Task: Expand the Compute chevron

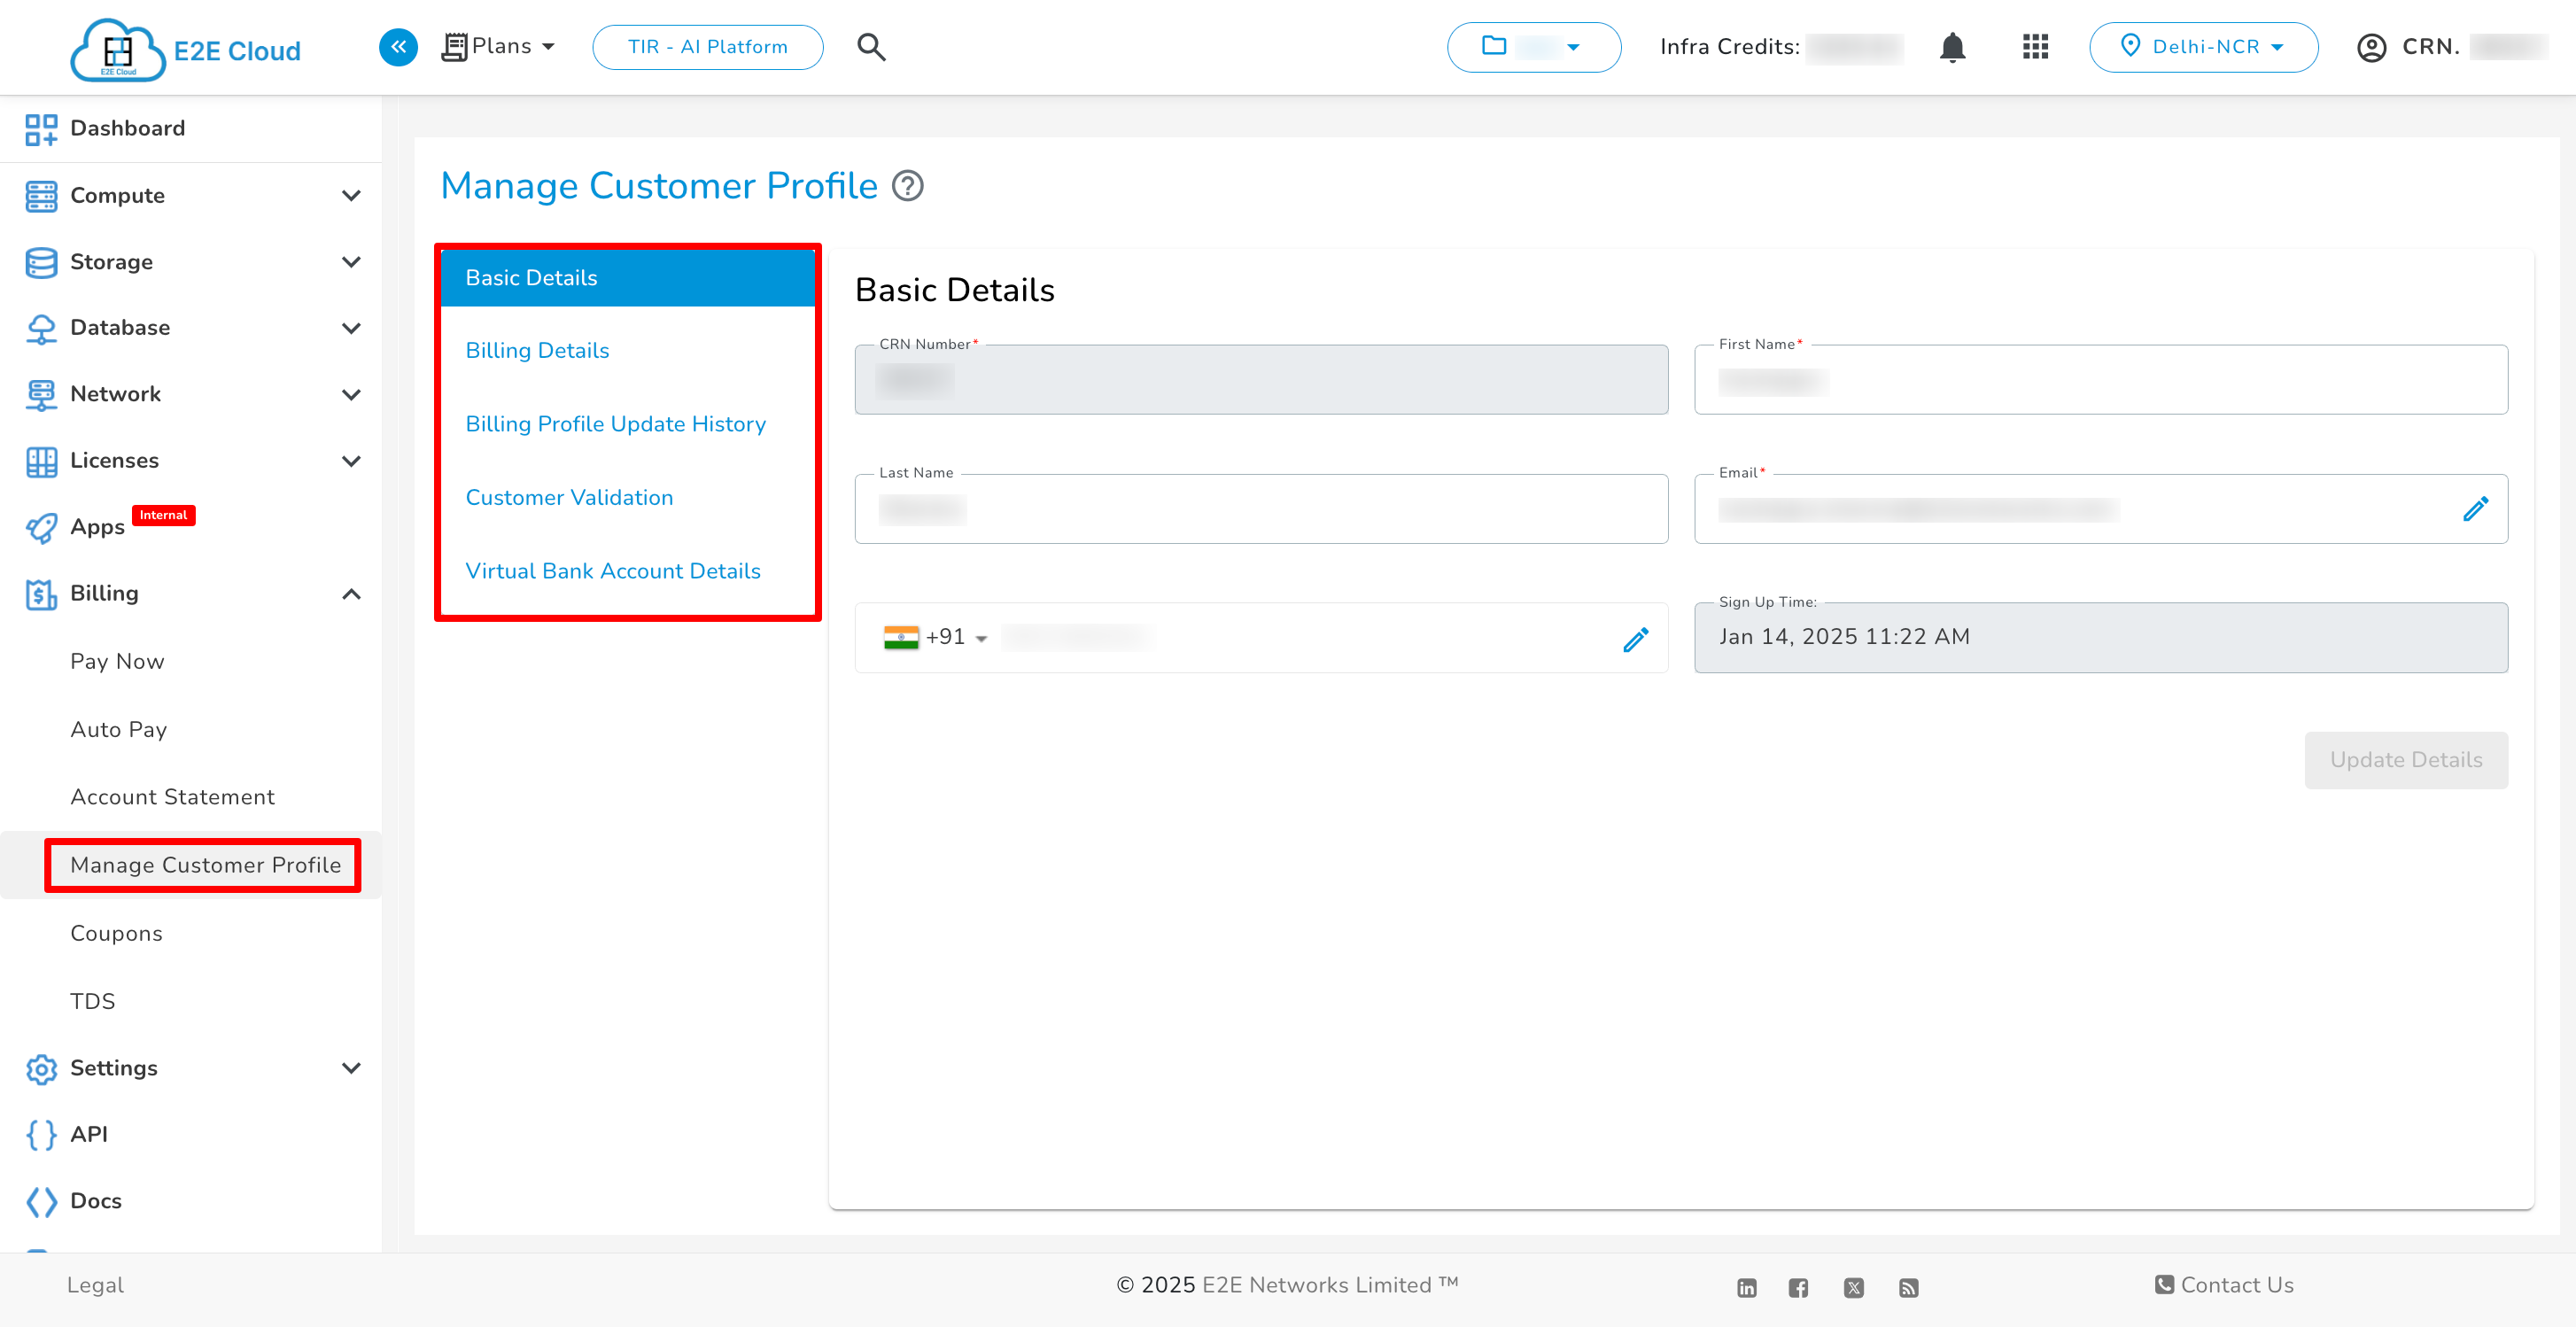Action: click(351, 196)
